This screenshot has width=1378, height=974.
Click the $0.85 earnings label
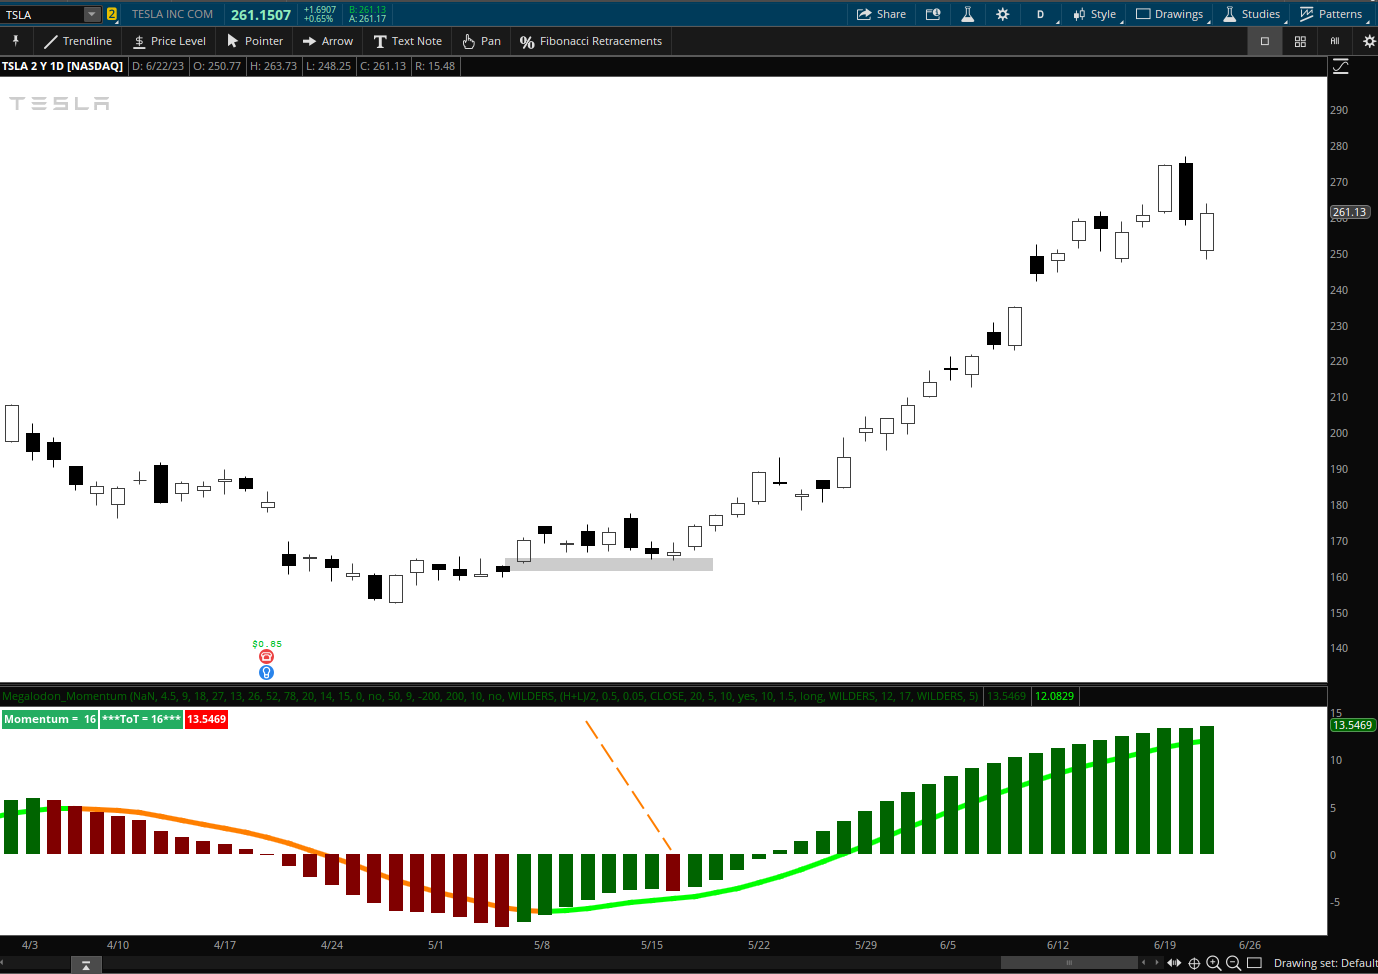pos(267,644)
